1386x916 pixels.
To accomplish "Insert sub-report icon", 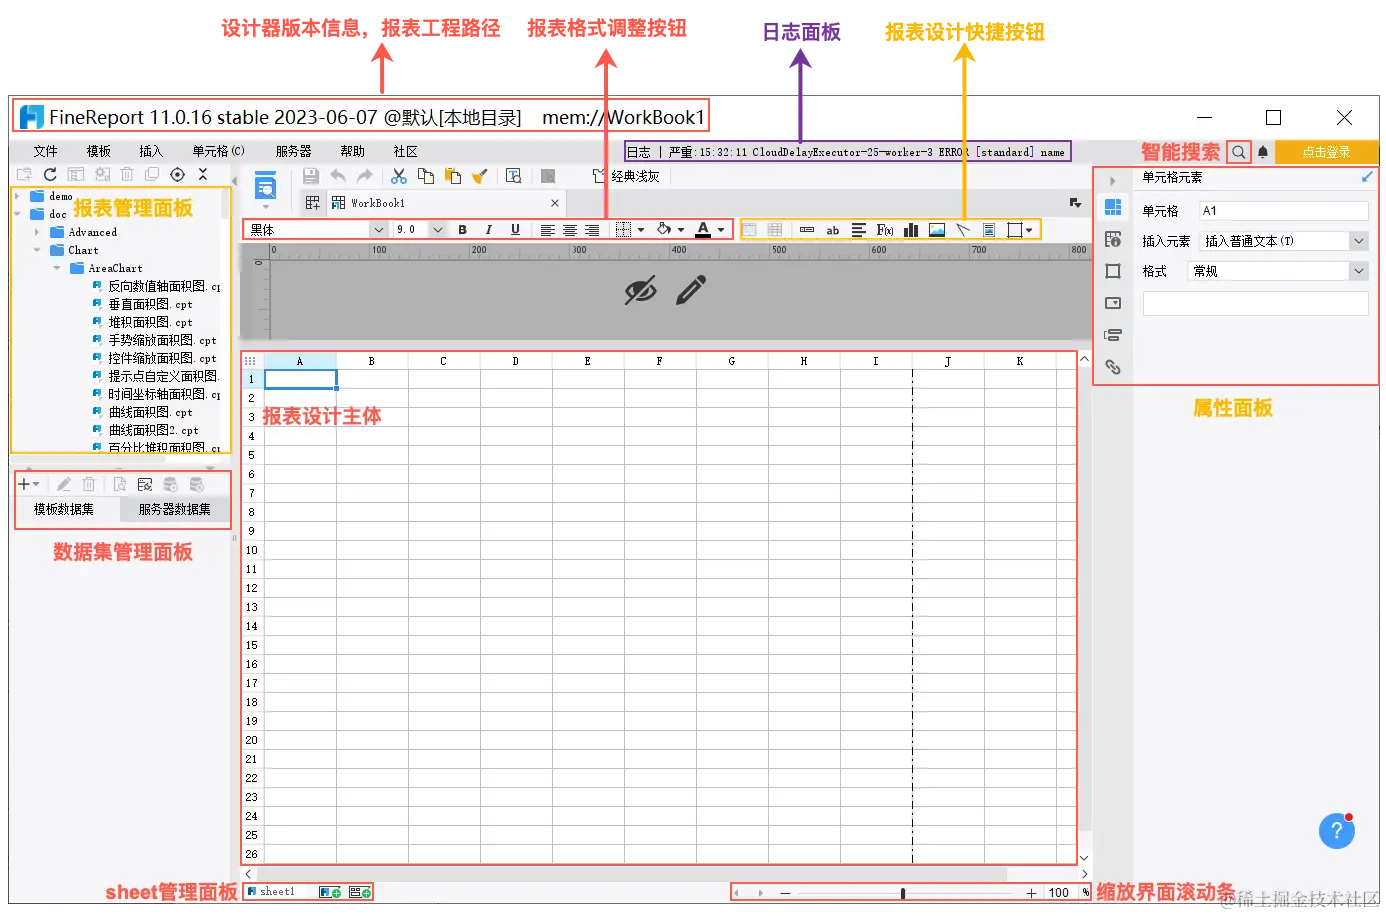I will tap(989, 230).
